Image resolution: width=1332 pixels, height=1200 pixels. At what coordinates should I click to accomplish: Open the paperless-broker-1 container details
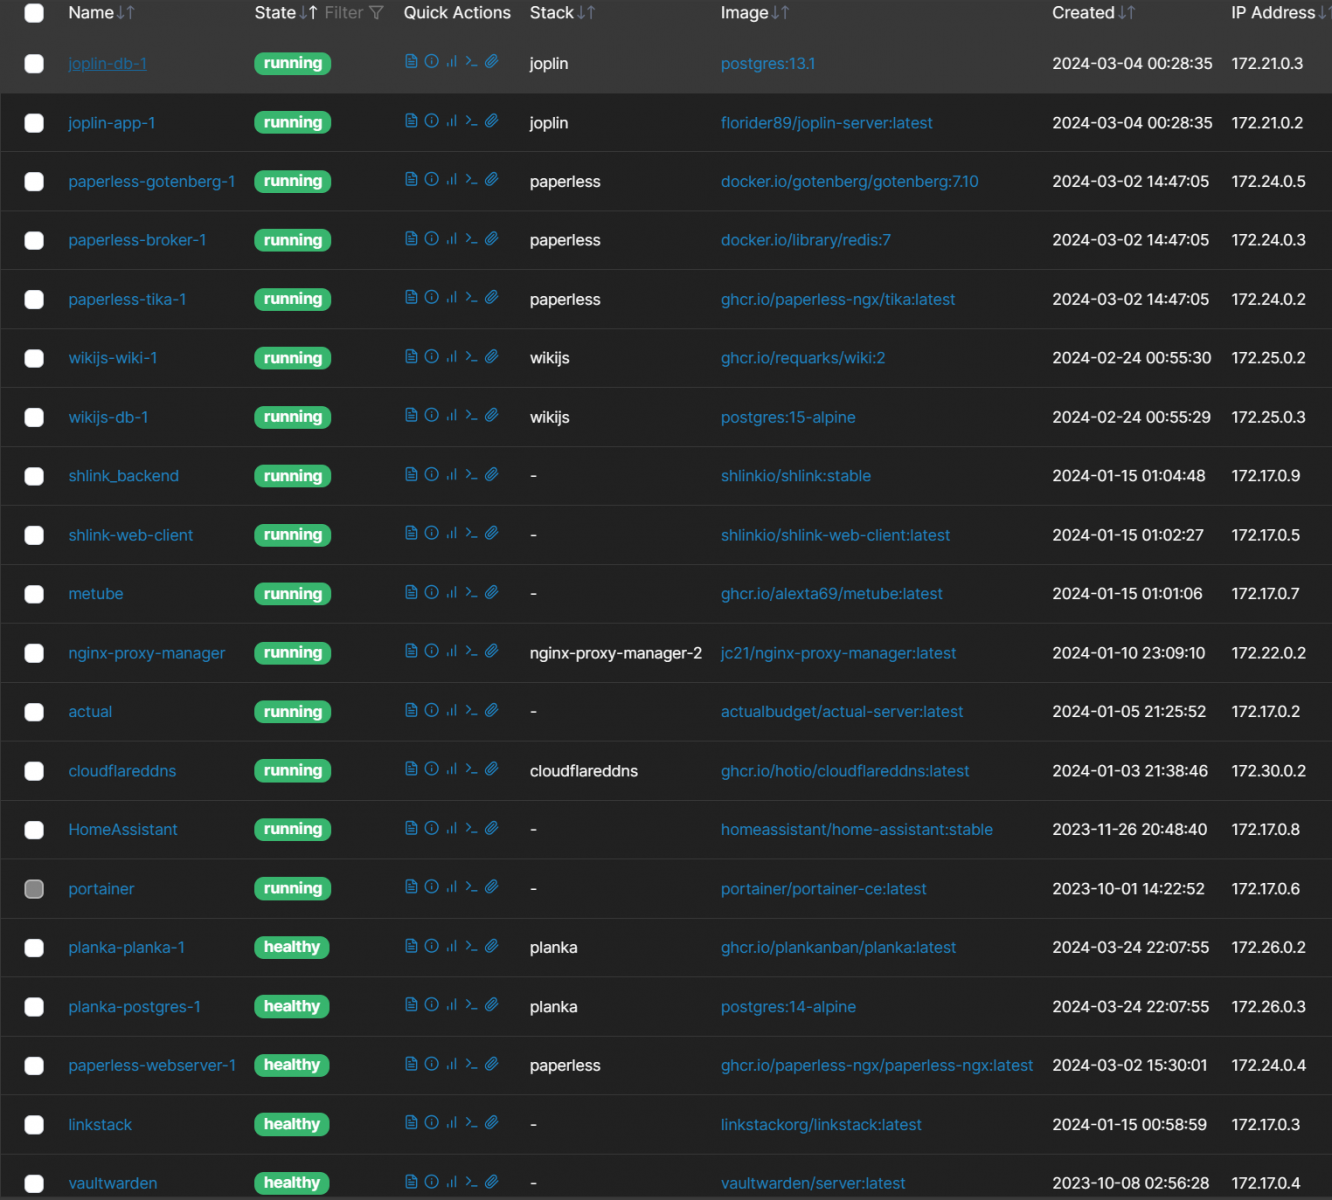[137, 240]
